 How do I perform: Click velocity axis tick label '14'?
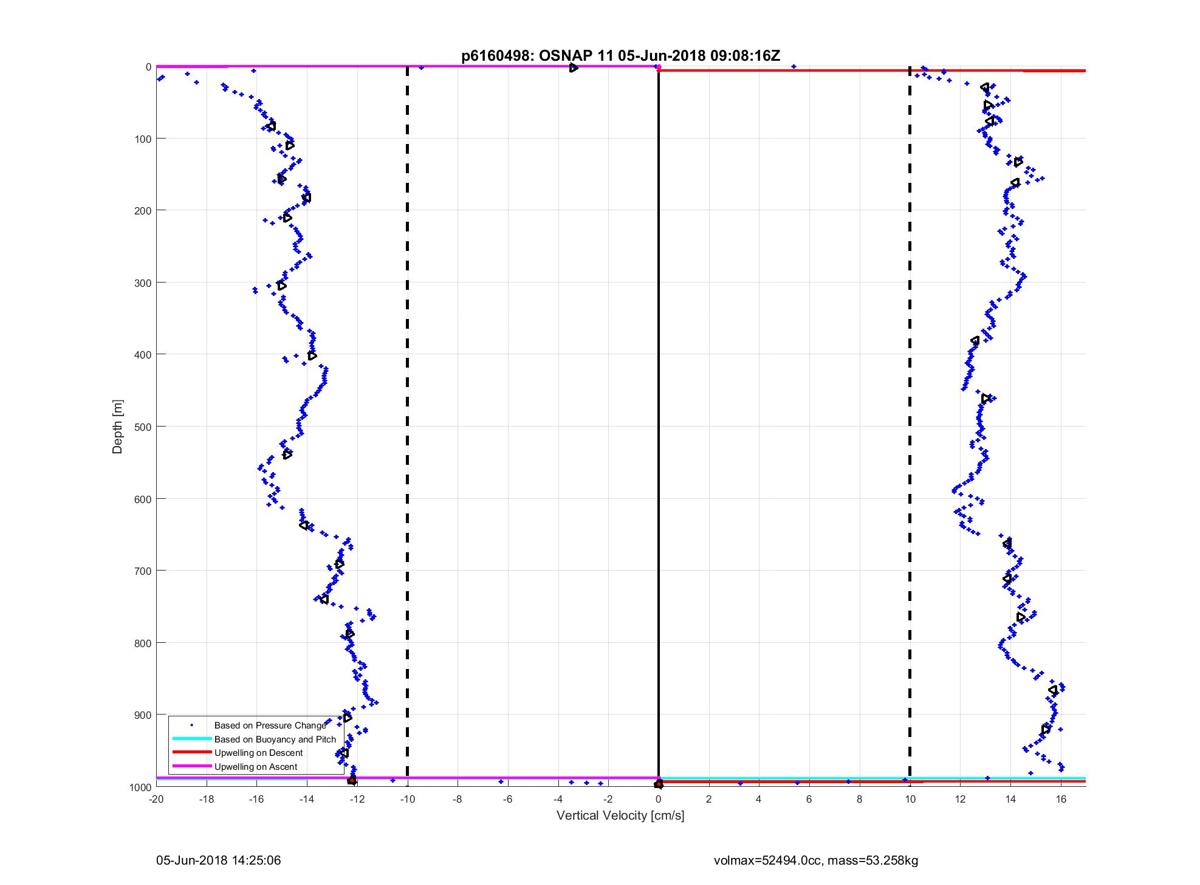point(1010,799)
